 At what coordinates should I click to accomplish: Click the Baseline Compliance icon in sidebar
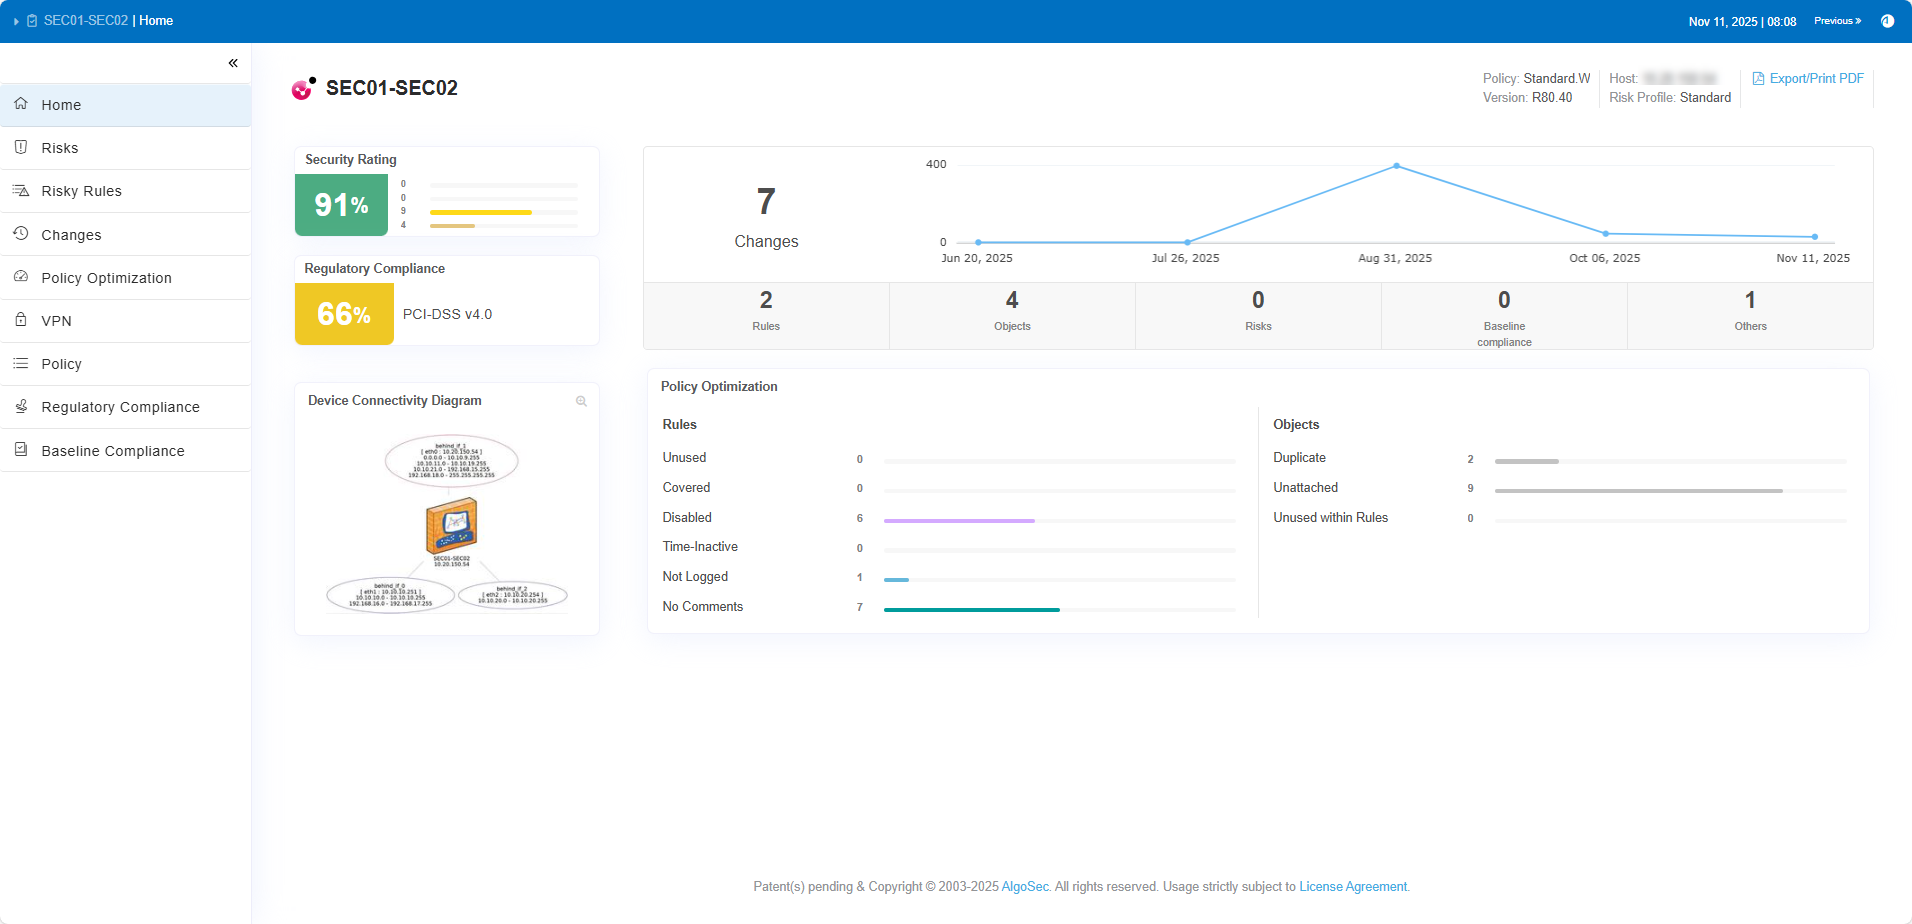click(21, 450)
